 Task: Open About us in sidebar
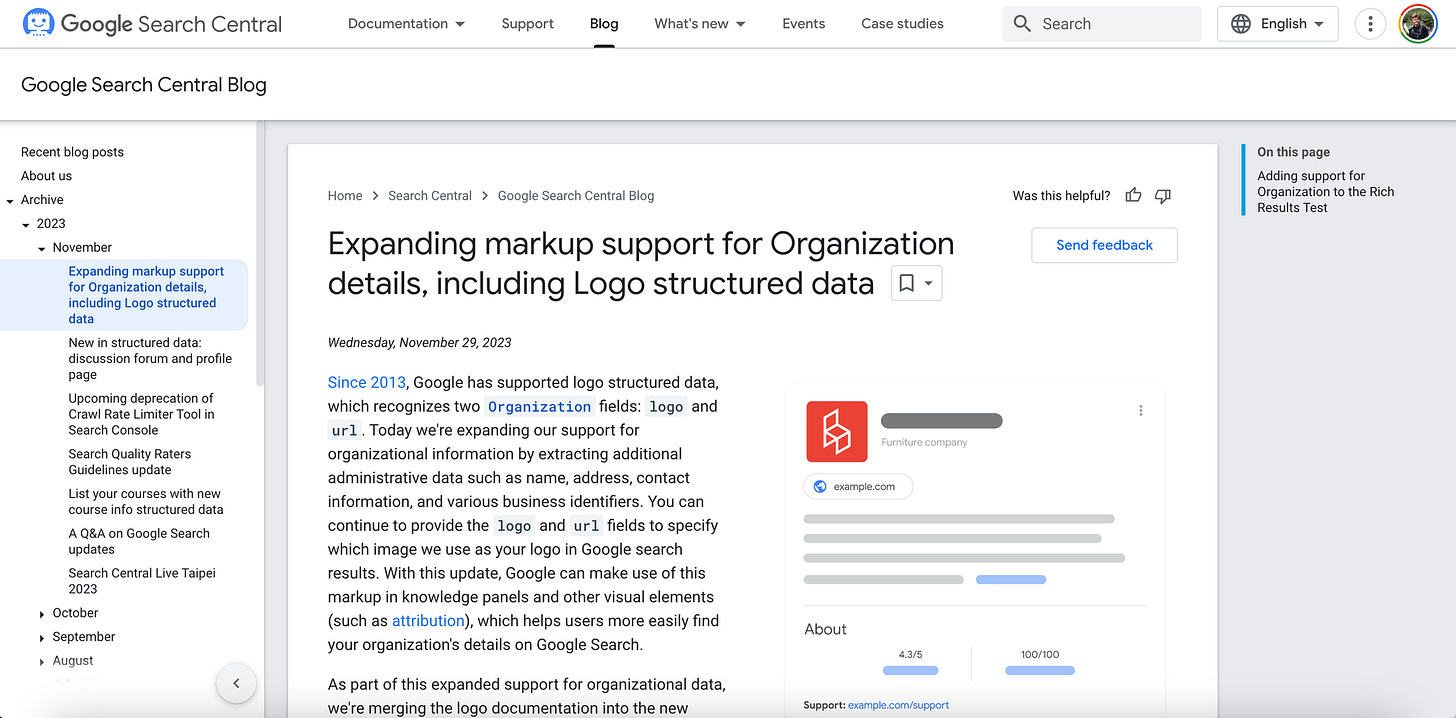point(46,176)
